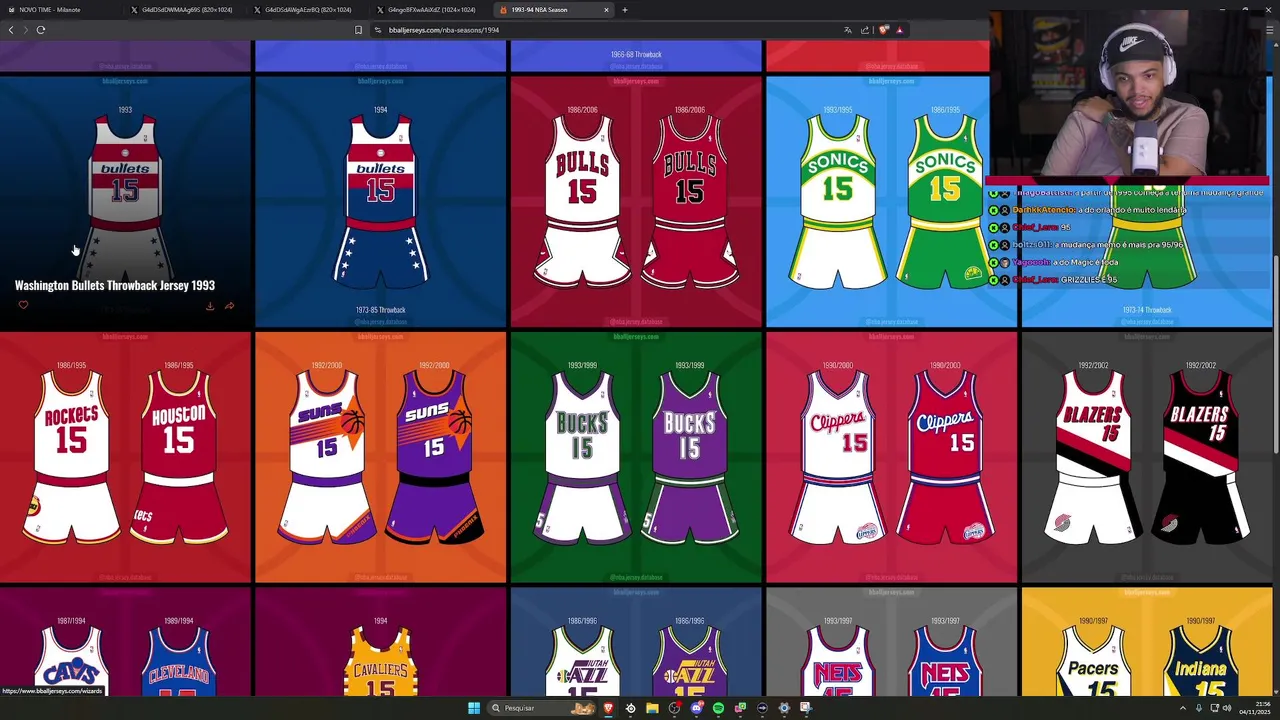Click the share icon in the address bar
Viewport: 1280px width, 720px height.
[865, 30]
